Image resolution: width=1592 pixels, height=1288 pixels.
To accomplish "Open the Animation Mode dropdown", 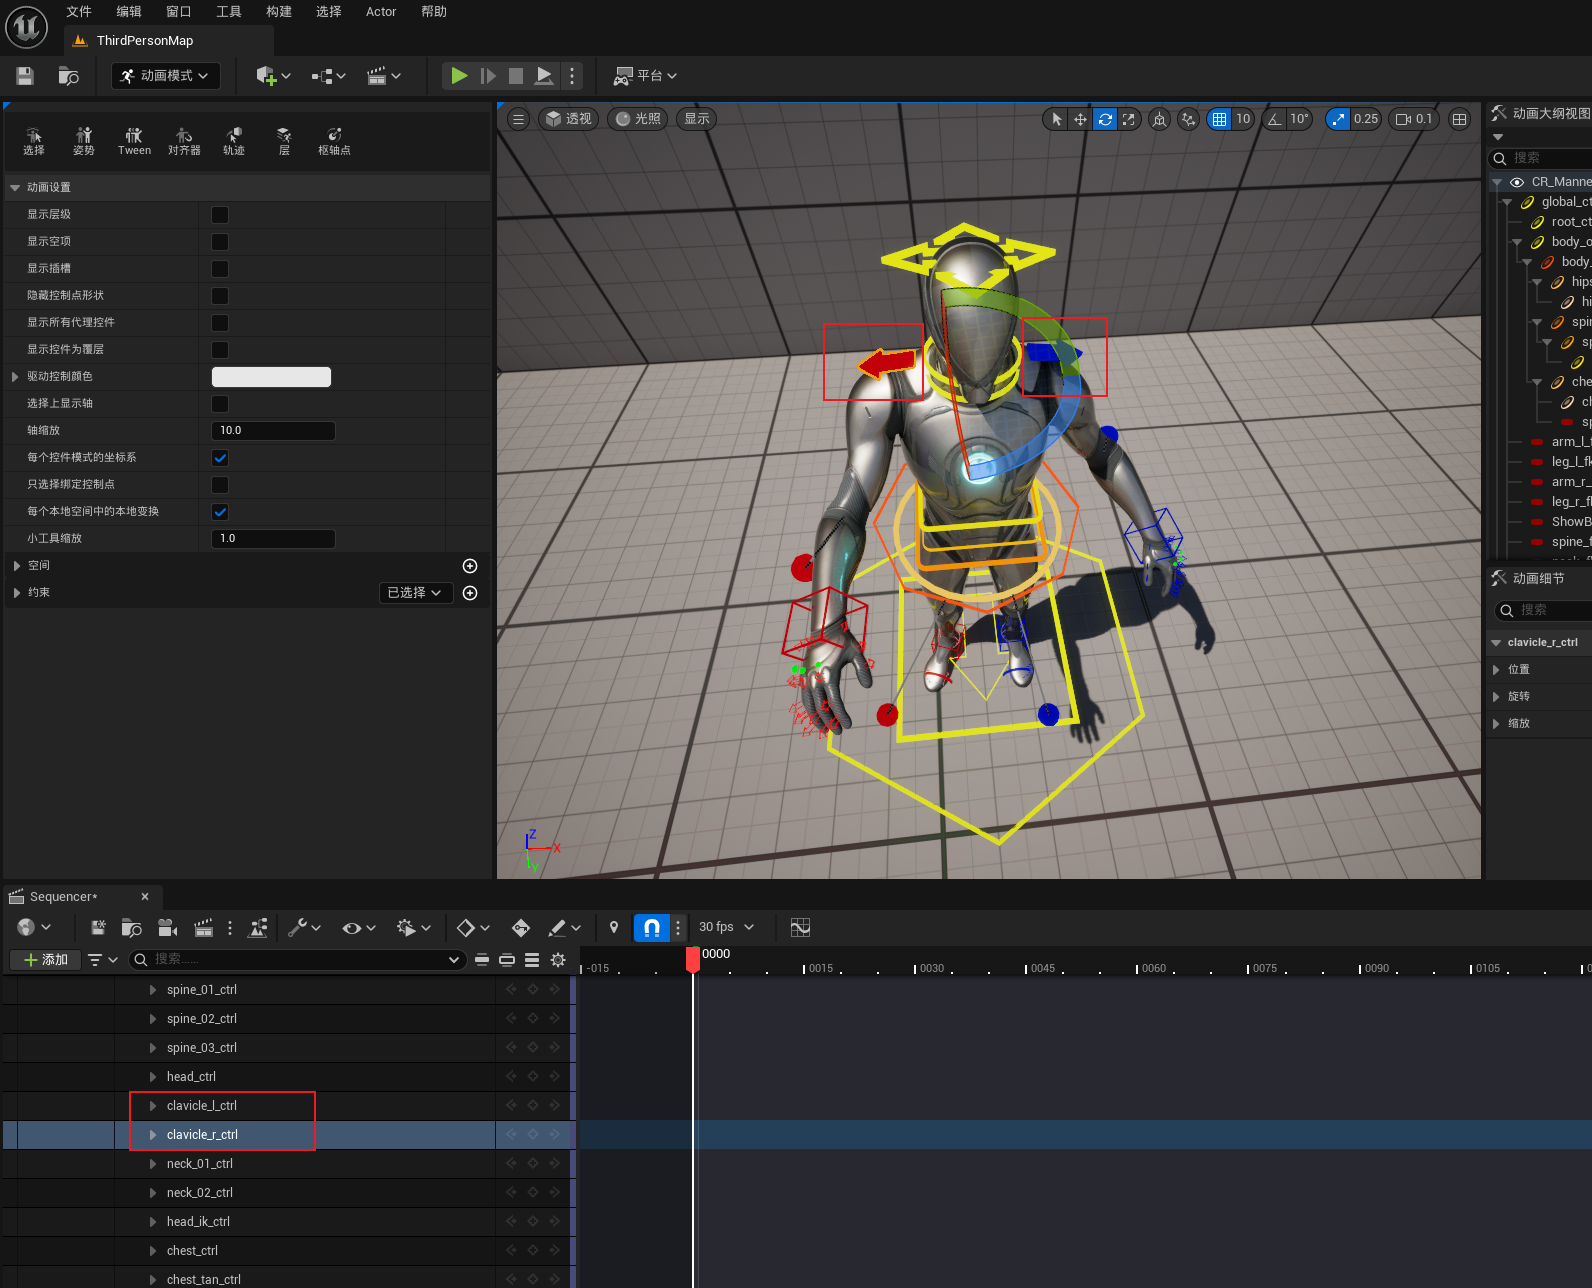I will coord(166,76).
